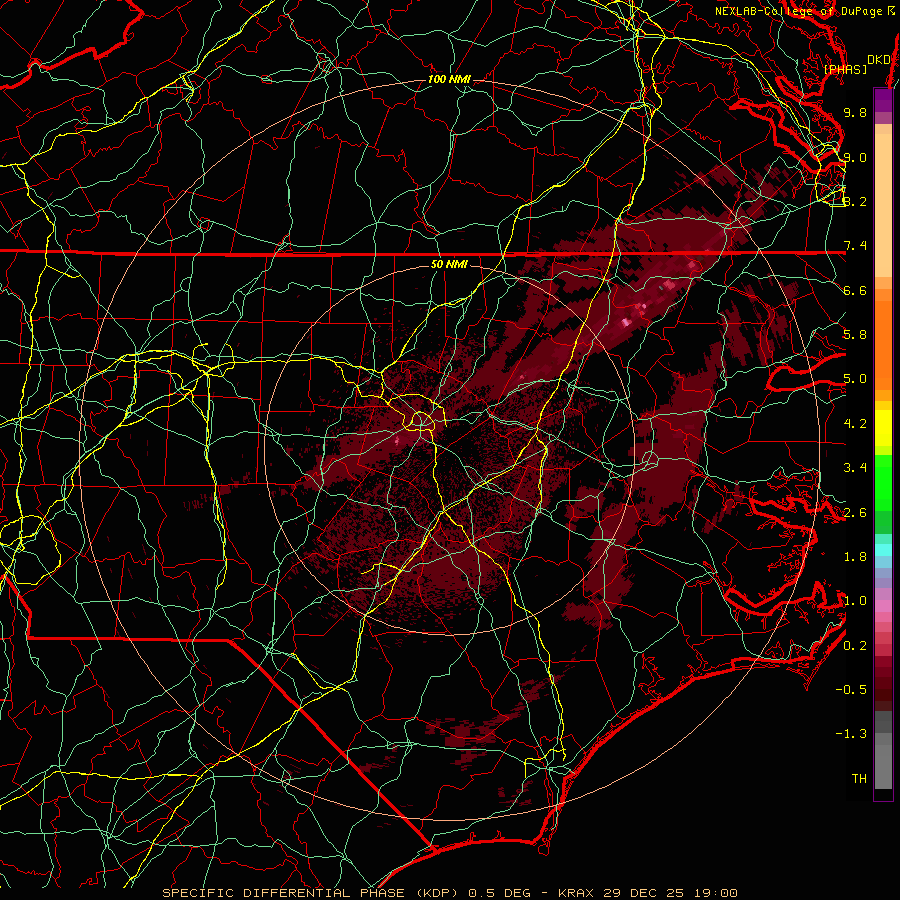
Task: Pick the yellow segment of the color bar
Action: pyautogui.click(x=883, y=428)
